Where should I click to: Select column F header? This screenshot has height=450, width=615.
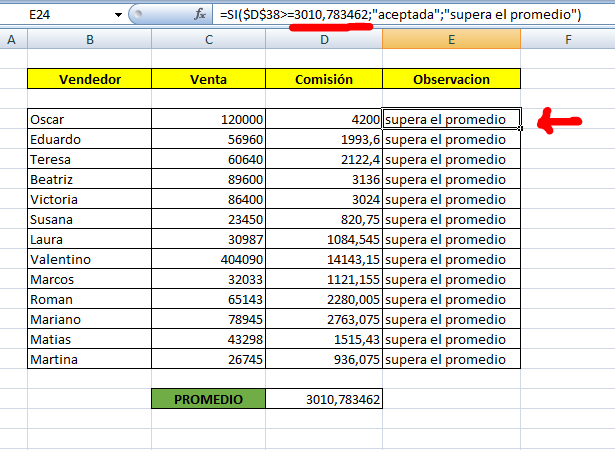pos(567,39)
